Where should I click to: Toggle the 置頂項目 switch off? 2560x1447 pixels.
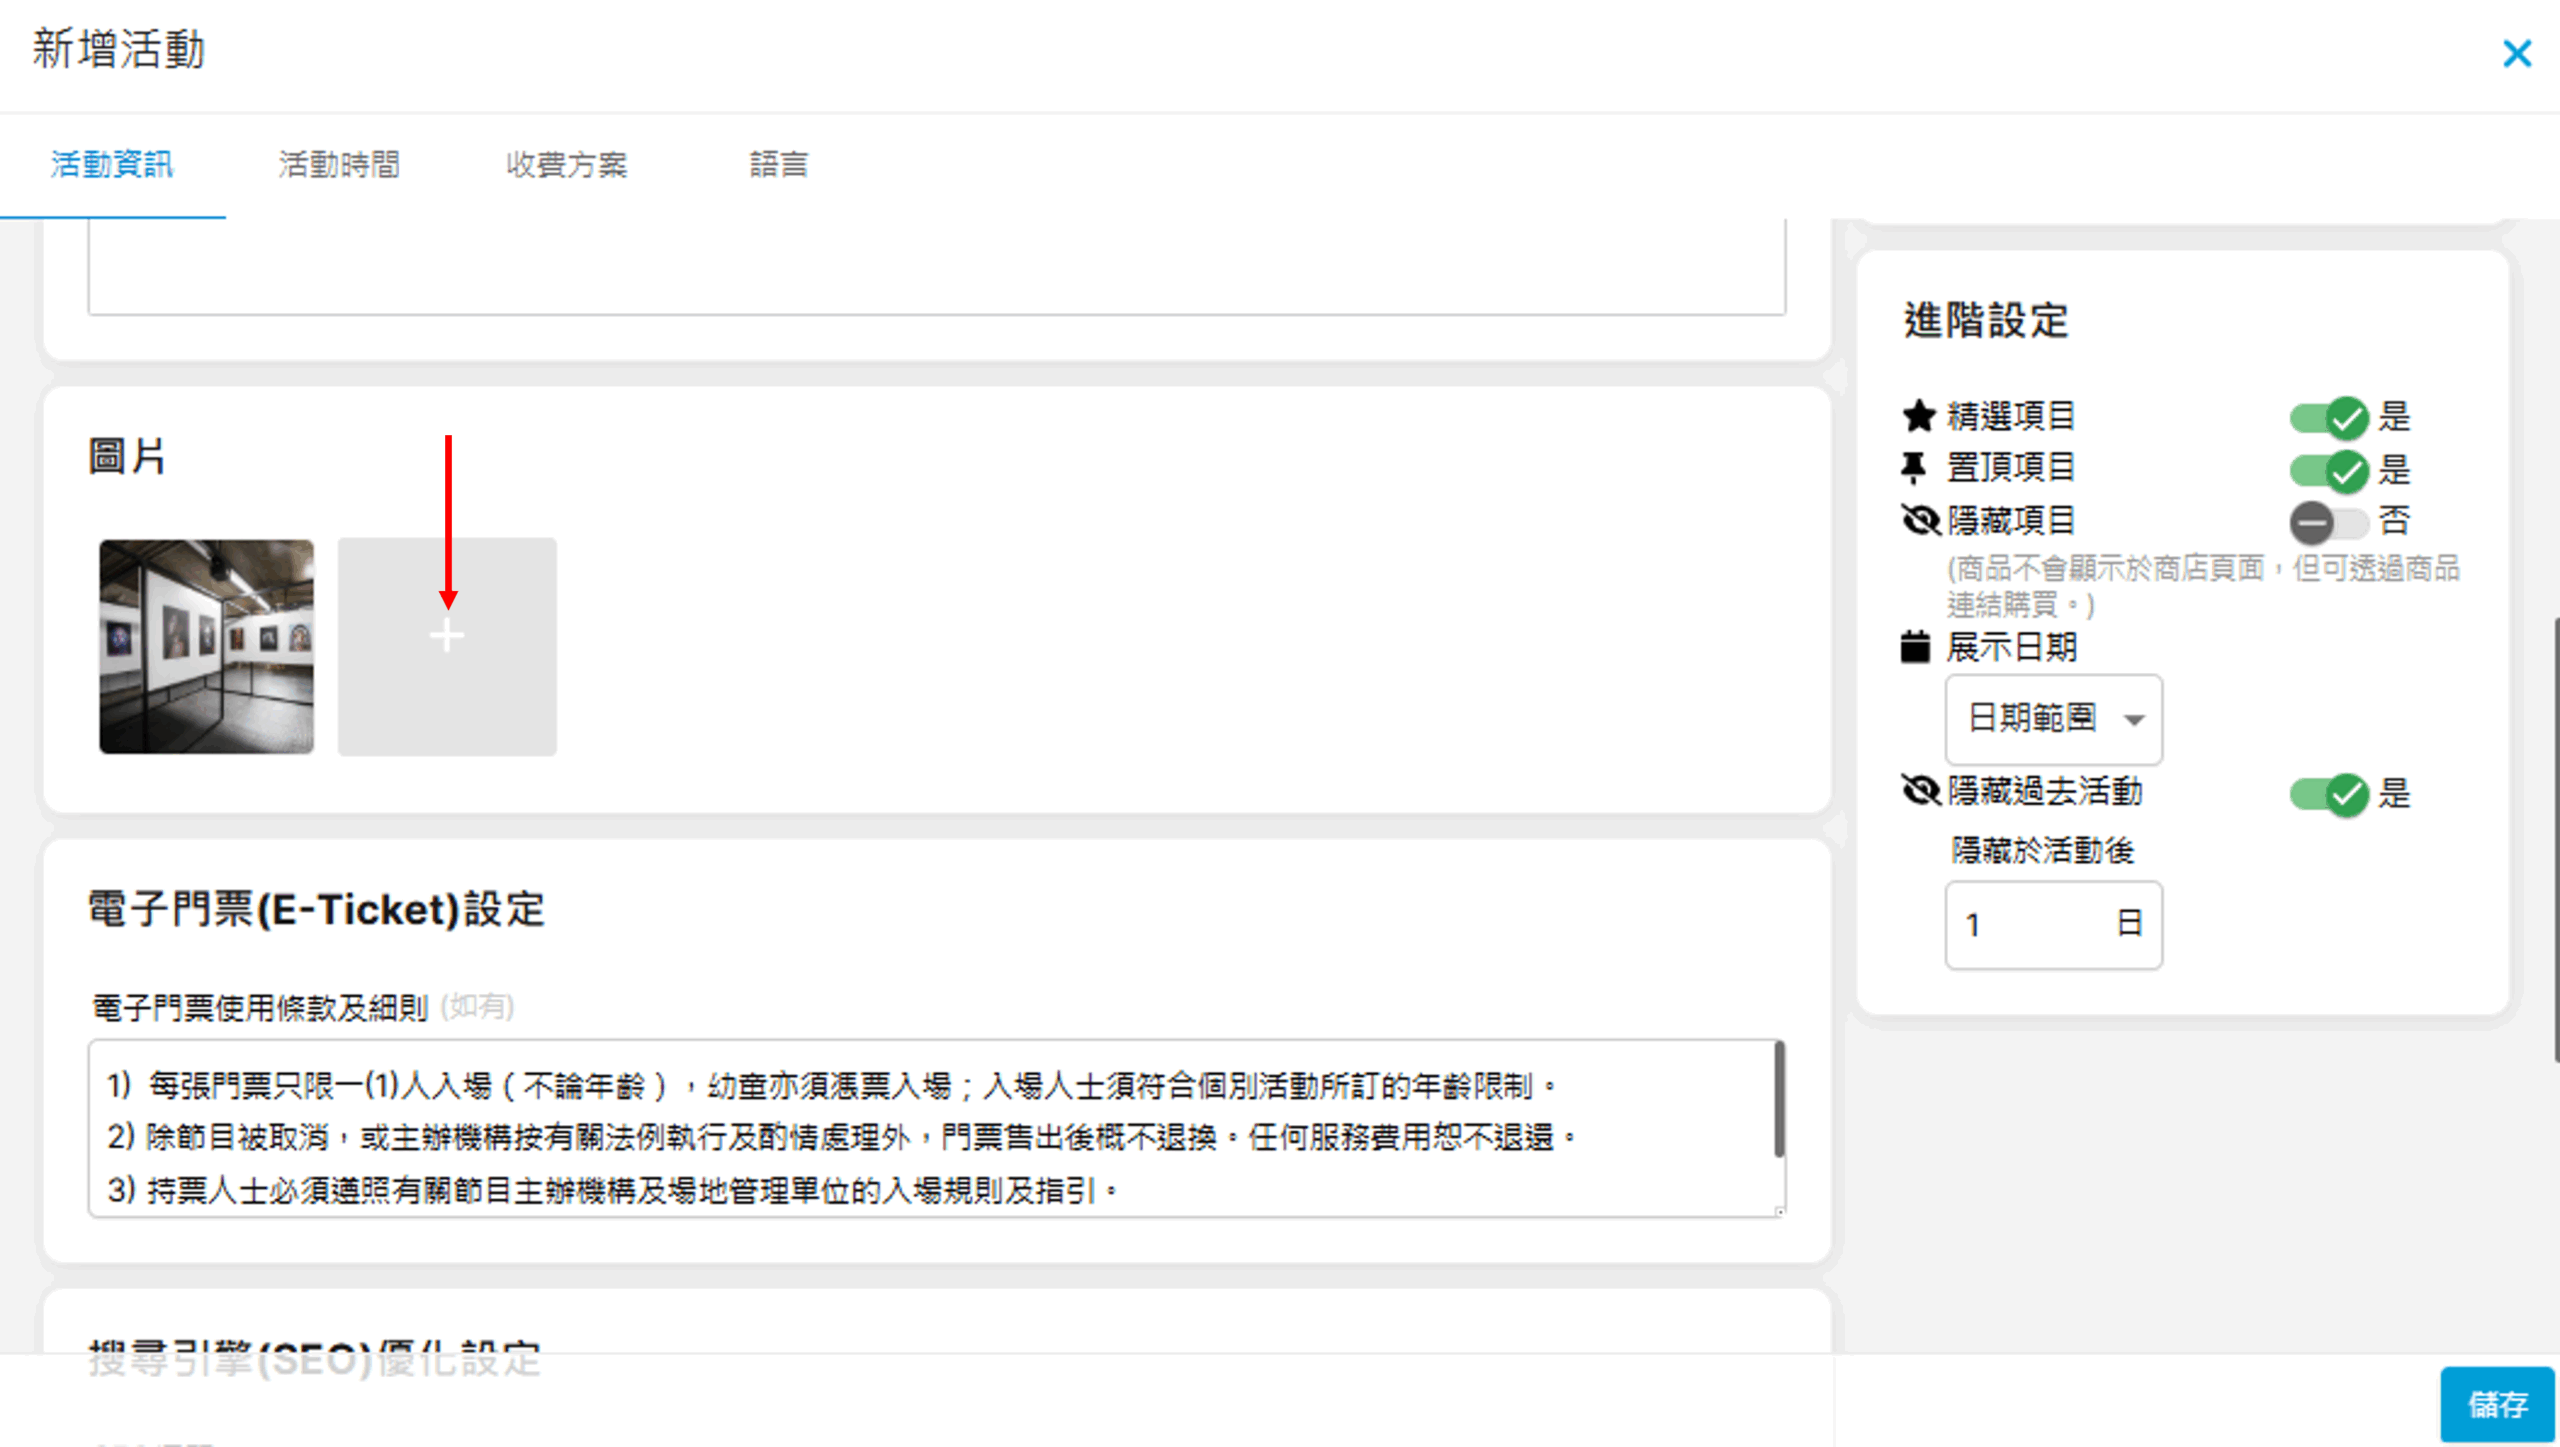tap(2328, 470)
